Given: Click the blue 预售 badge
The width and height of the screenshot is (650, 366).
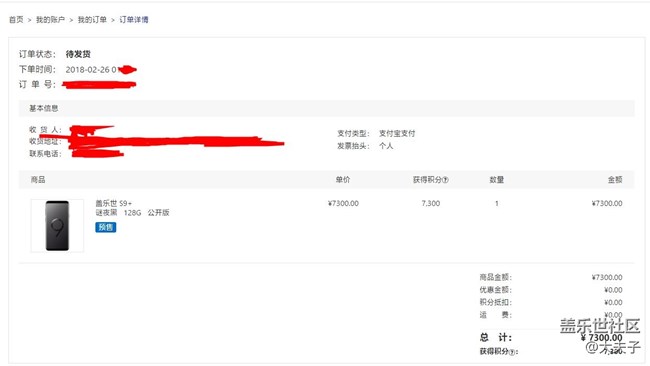Looking at the screenshot, I should [x=106, y=227].
